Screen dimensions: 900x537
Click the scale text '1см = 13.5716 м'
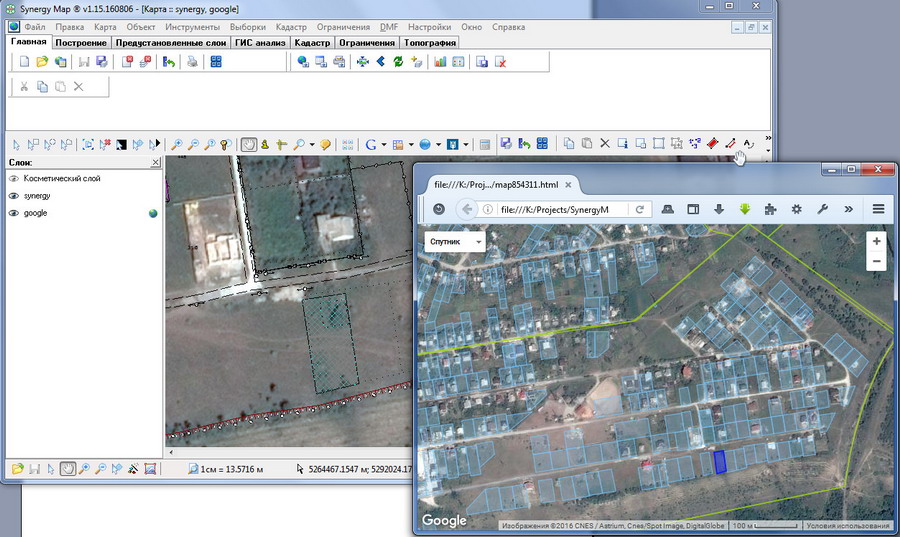click(232, 469)
